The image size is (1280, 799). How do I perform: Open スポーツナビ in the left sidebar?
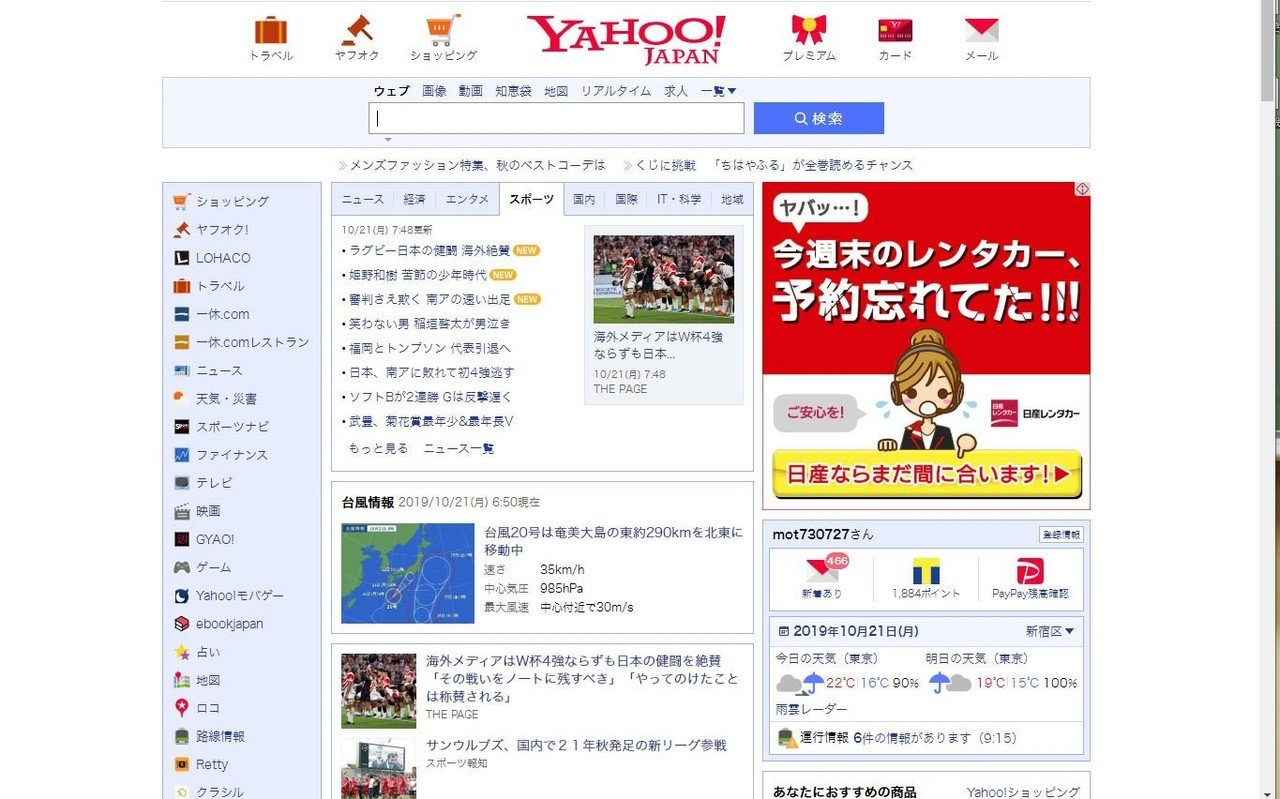click(x=232, y=426)
